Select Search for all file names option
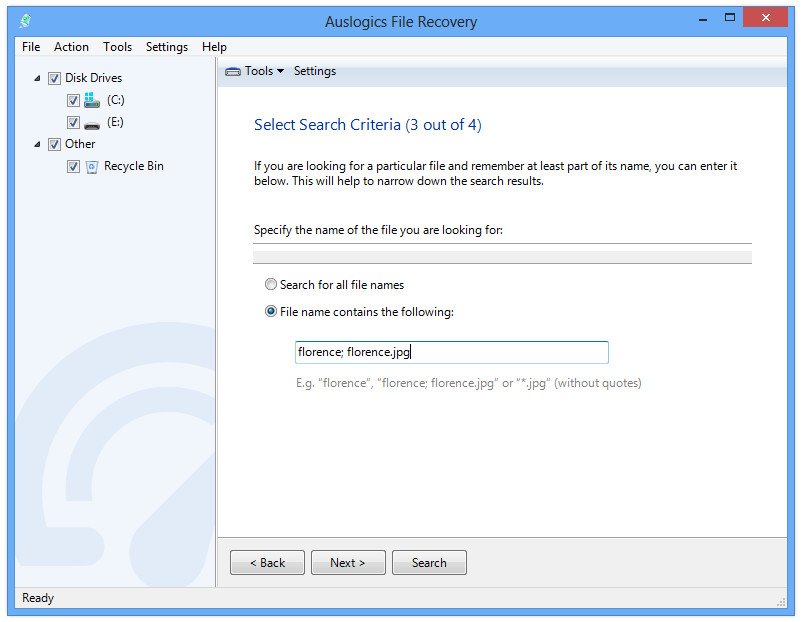This screenshot has height=622, width=802. (x=271, y=284)
